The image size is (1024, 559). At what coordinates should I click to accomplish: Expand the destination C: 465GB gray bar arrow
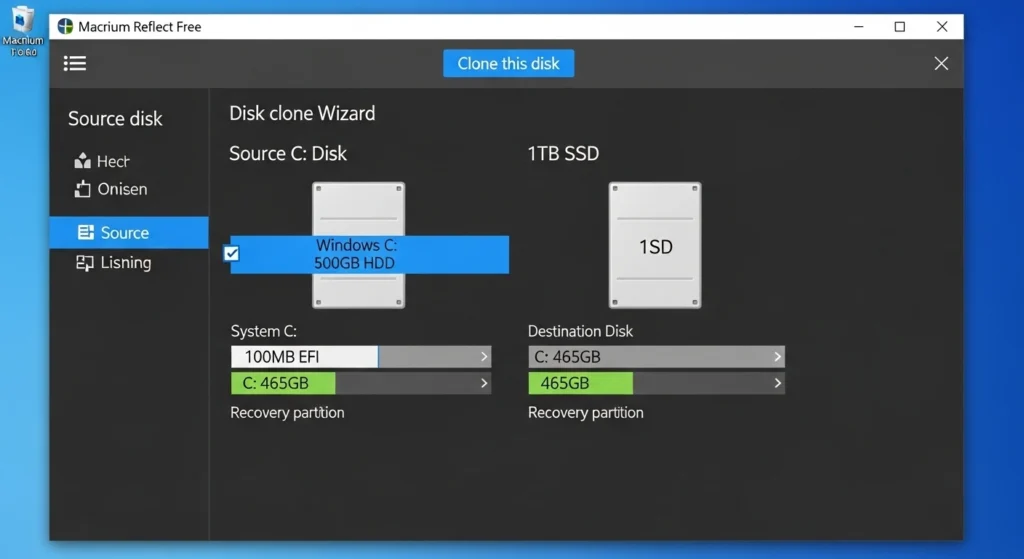(777, 357)
